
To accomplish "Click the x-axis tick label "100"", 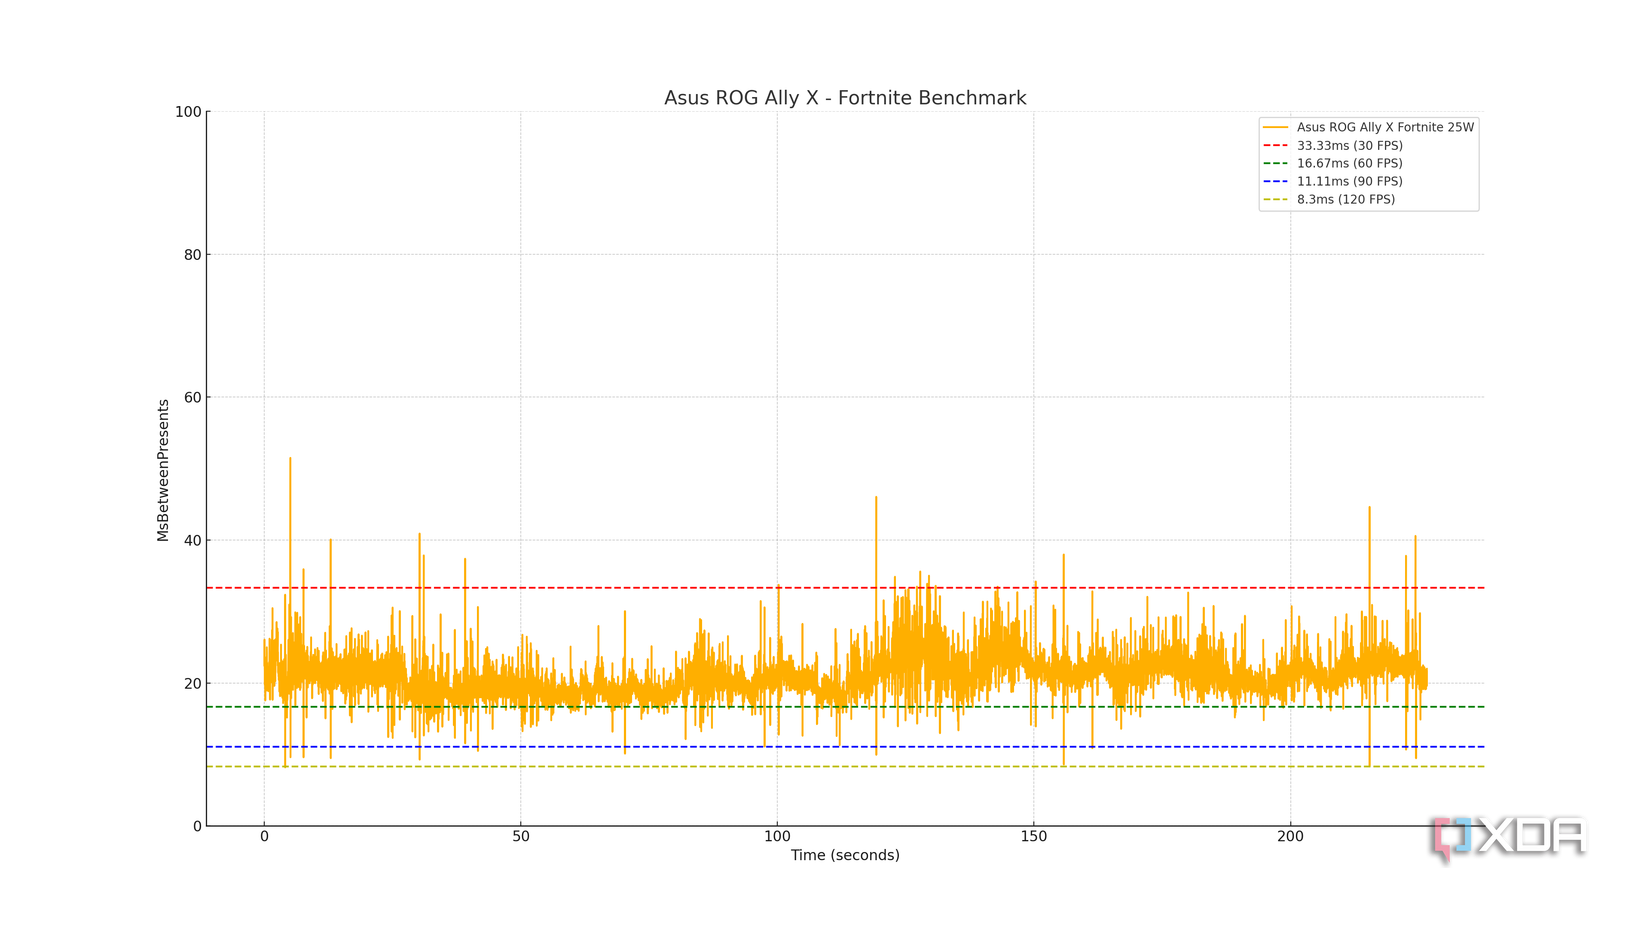I will coord(777,837).
